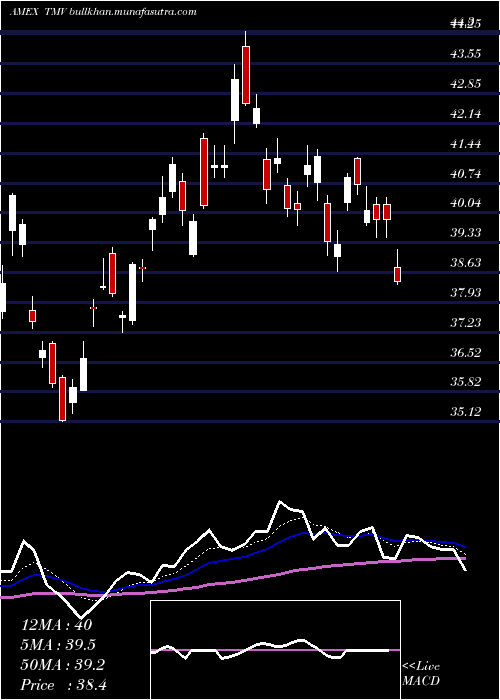The image size is (500, 700).
Task: Click the 39.33 price axis label
Action: coord(466,233)
